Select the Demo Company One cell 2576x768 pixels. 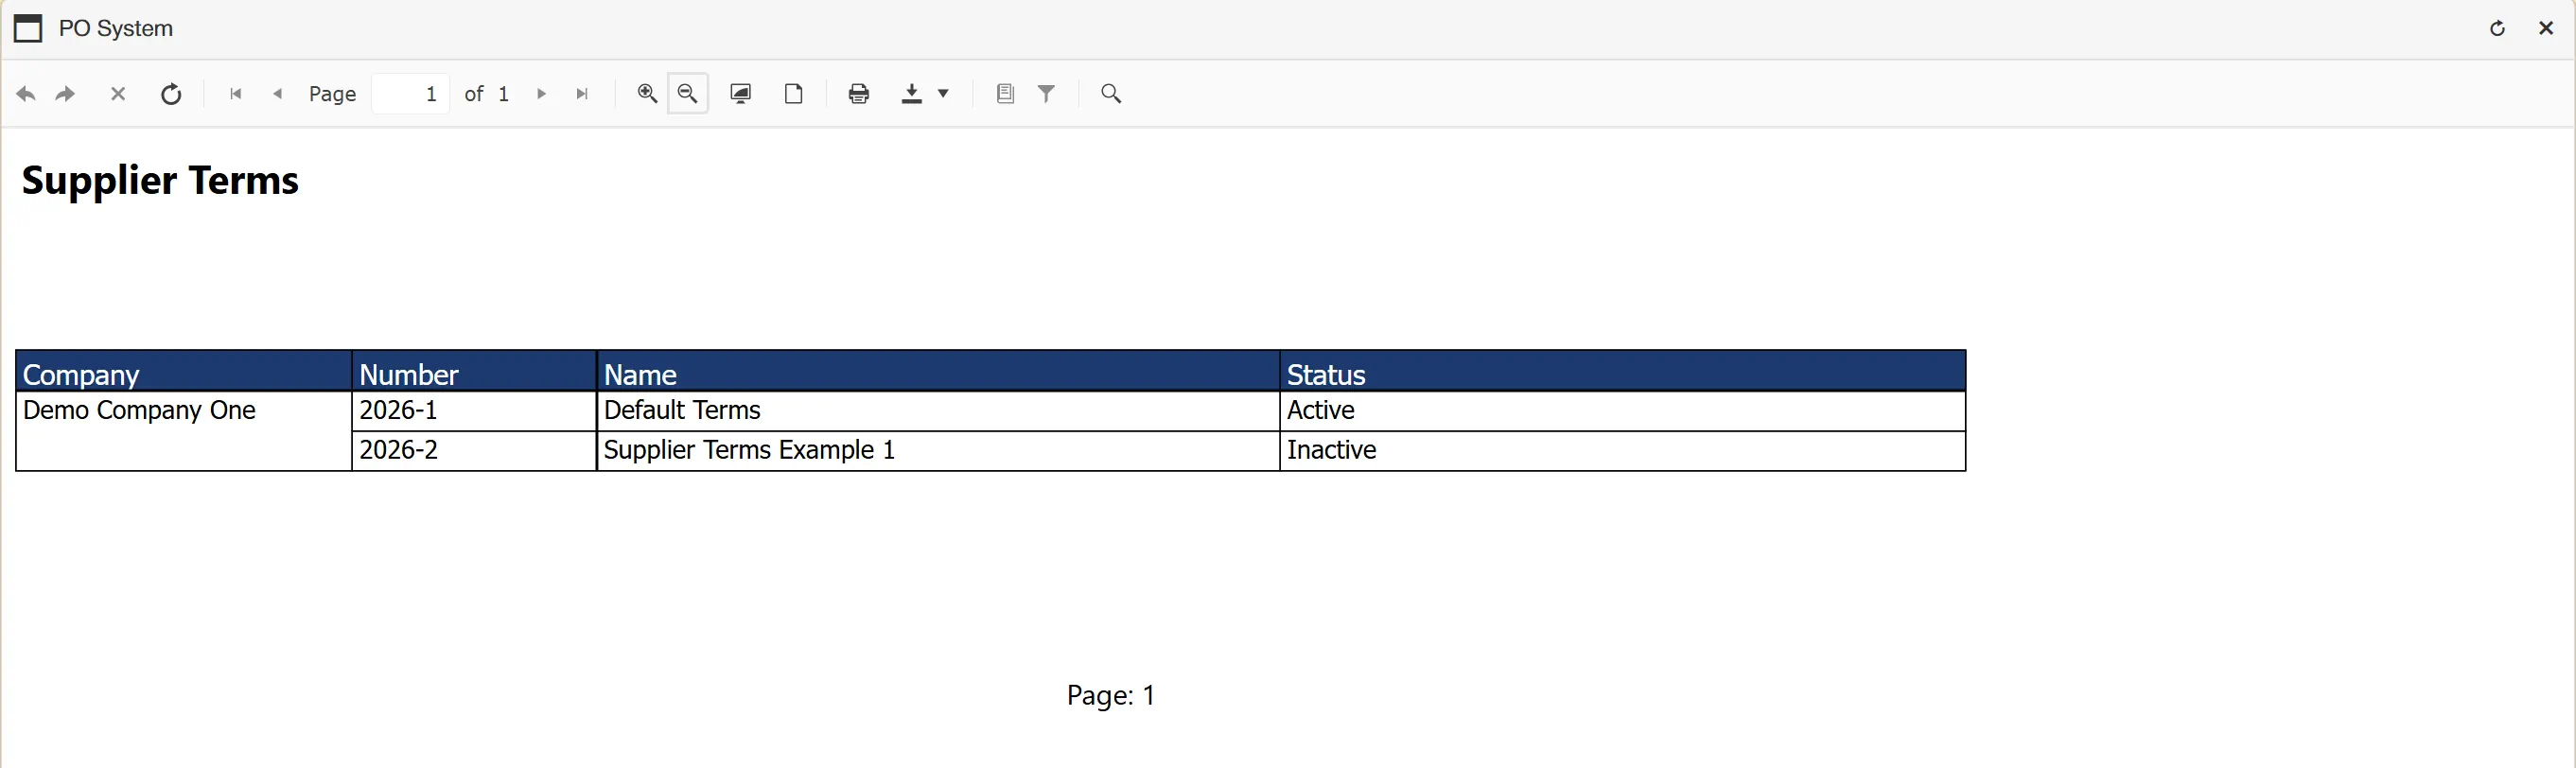click(x=184, y=431)
